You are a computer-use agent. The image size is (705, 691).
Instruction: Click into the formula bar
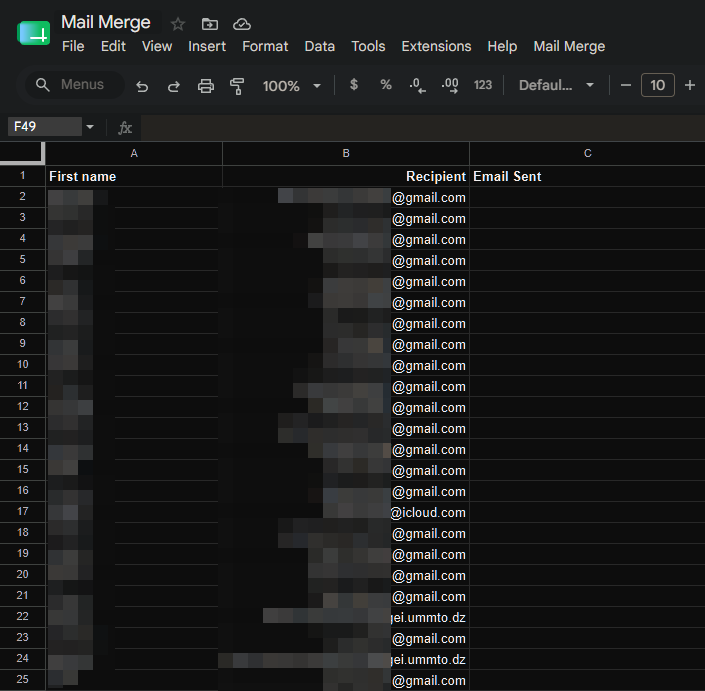[423, 128]
